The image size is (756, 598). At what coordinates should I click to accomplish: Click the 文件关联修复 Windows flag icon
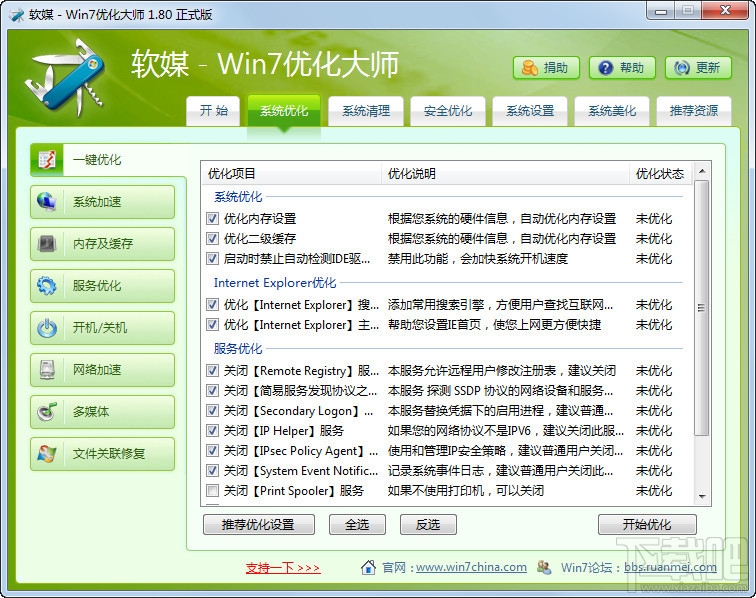click(47, 454)
